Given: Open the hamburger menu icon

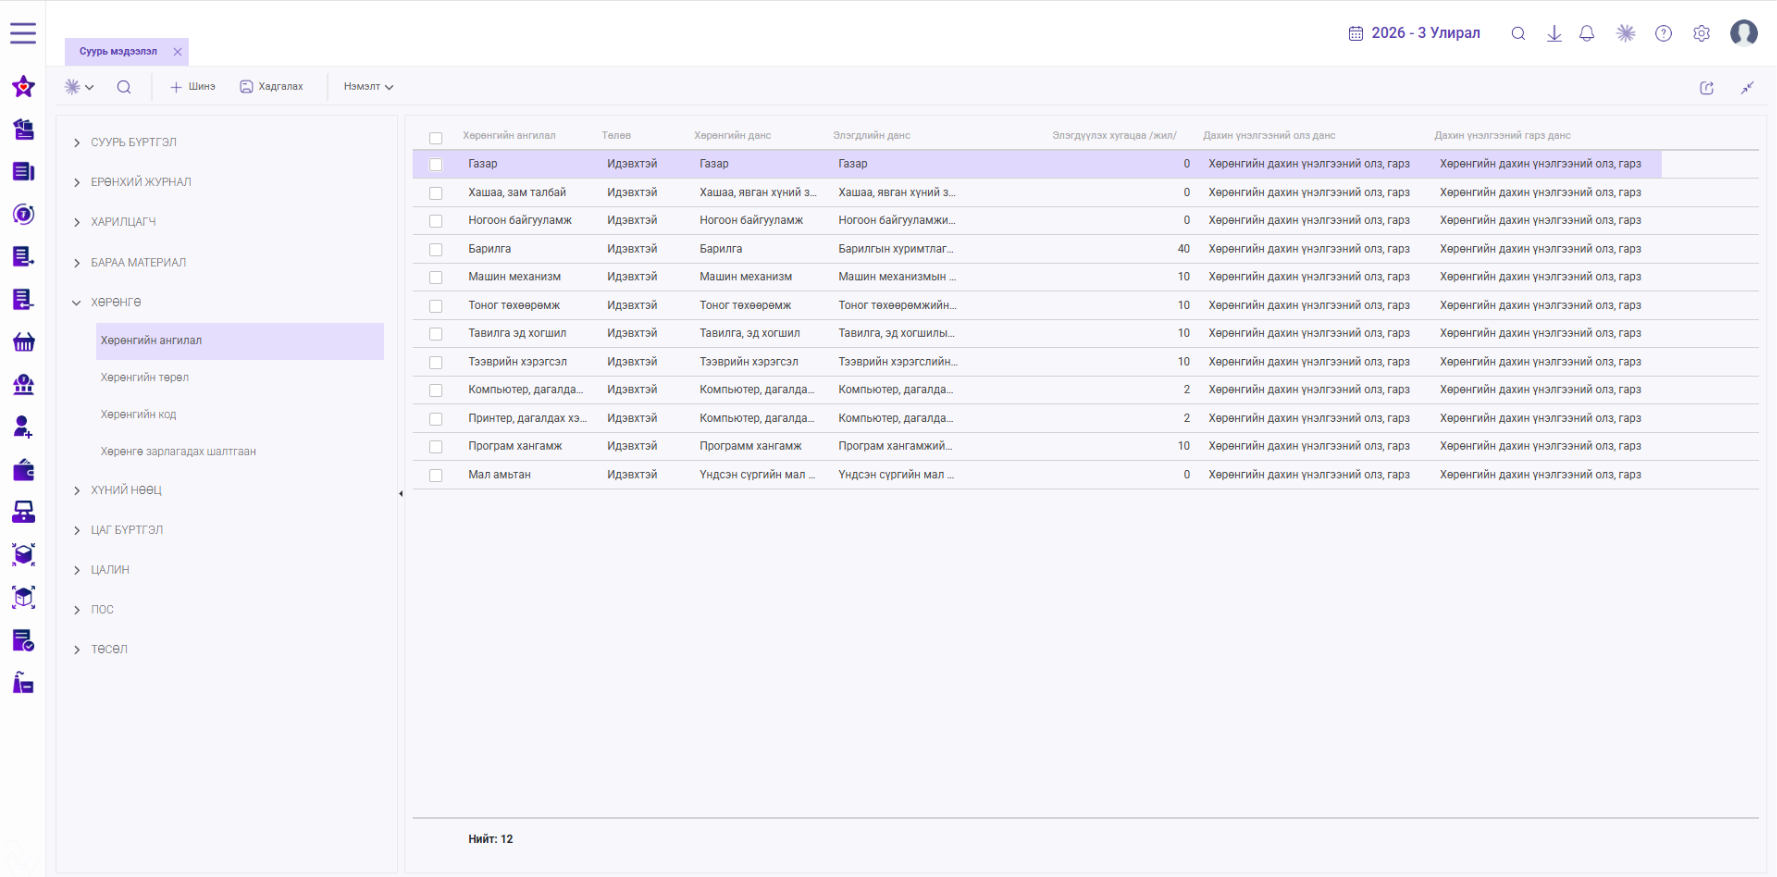Looking at the screenshot, I should (23, 33).
